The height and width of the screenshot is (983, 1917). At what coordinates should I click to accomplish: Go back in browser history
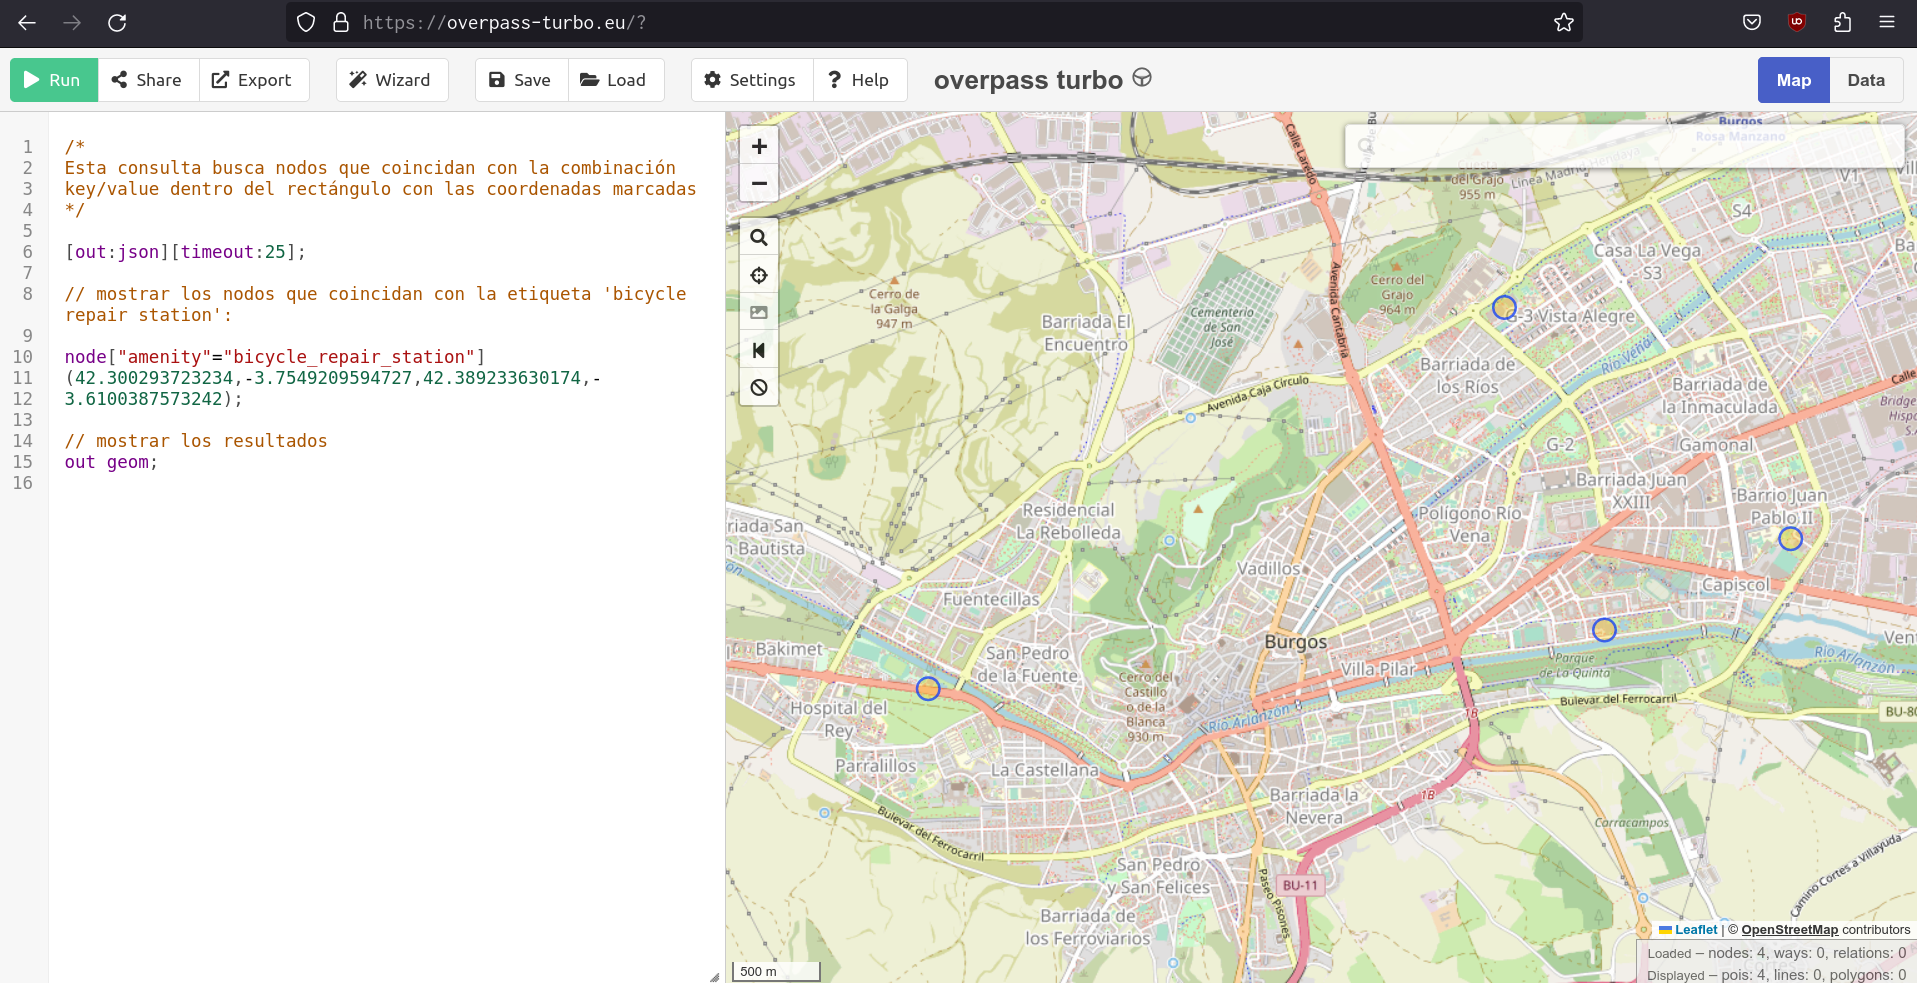tap(27, 22)
